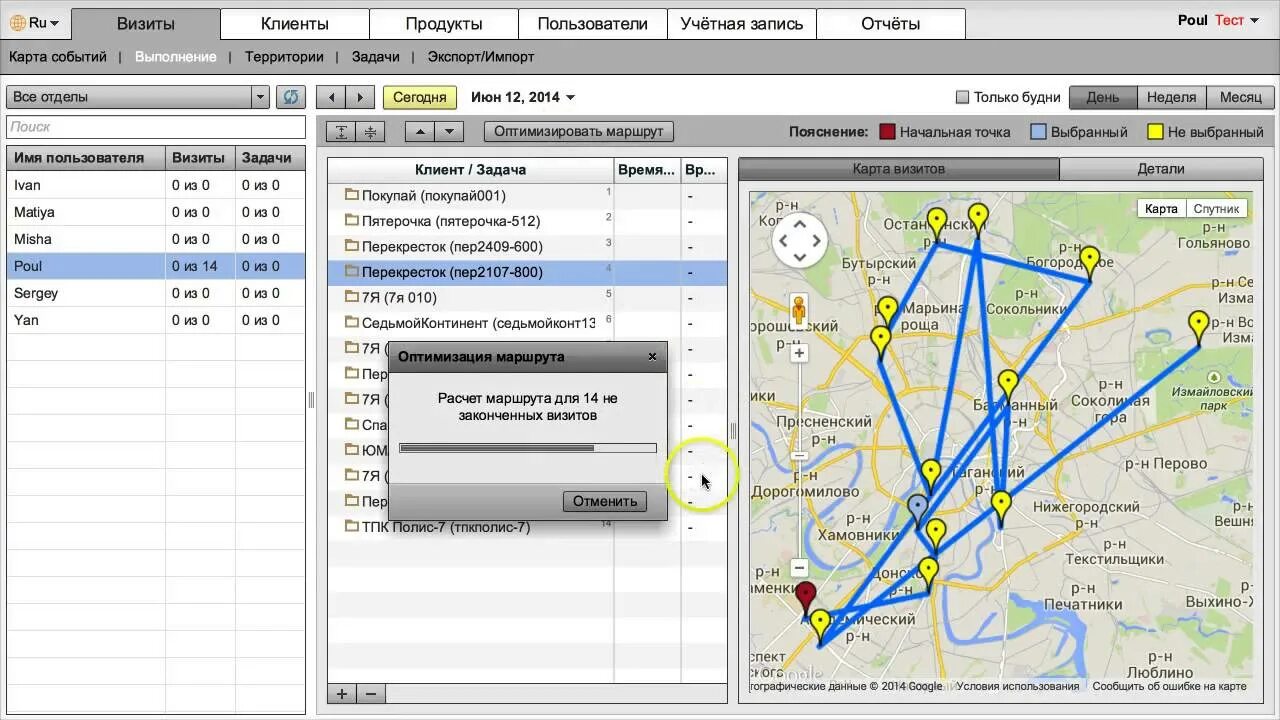Image resolution: width=1280 pixels, height=720 pixels.
Task: Open the Клиенты main tab
Action: pyautogui.click(x=295, y=23)
